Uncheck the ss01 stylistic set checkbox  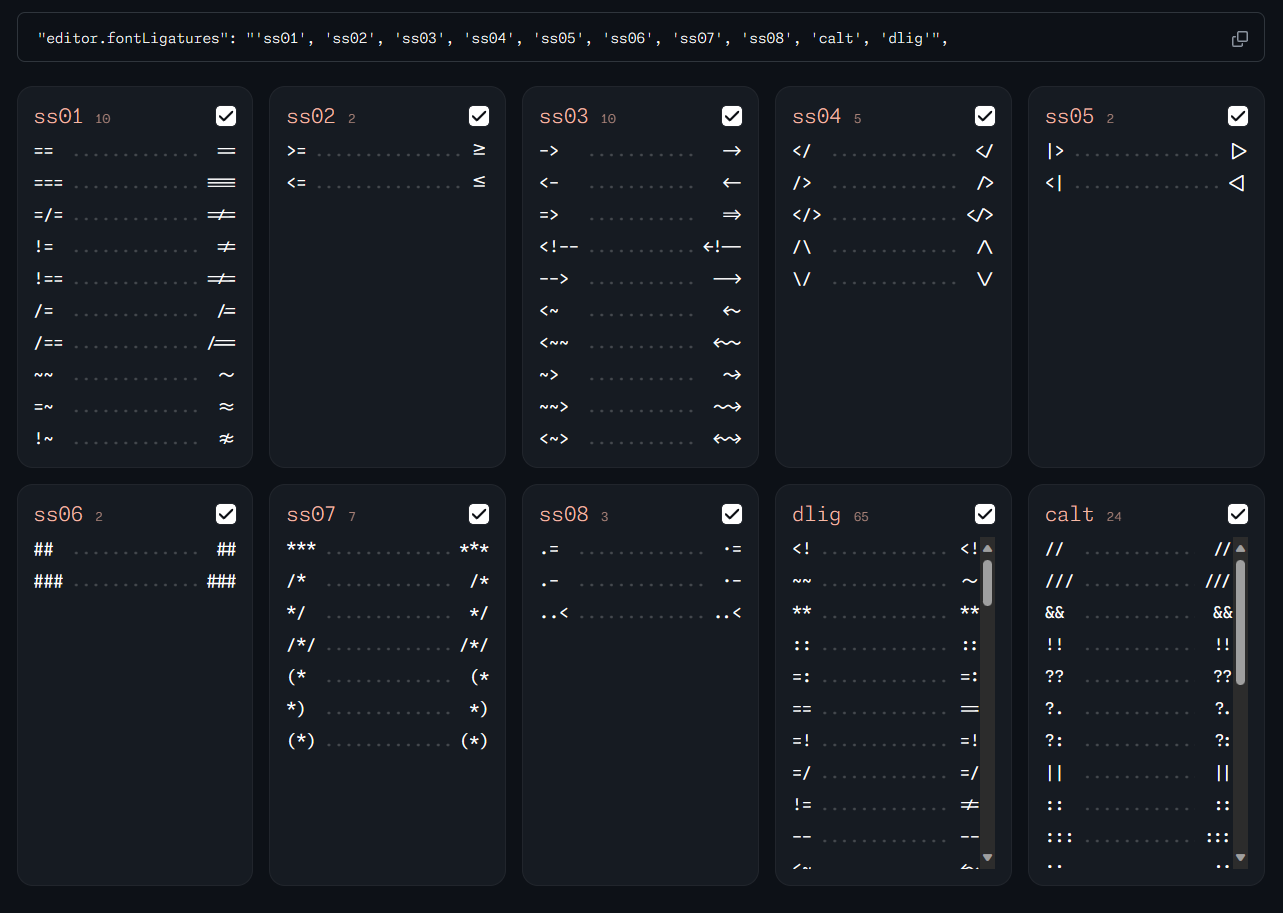point(226,116)
